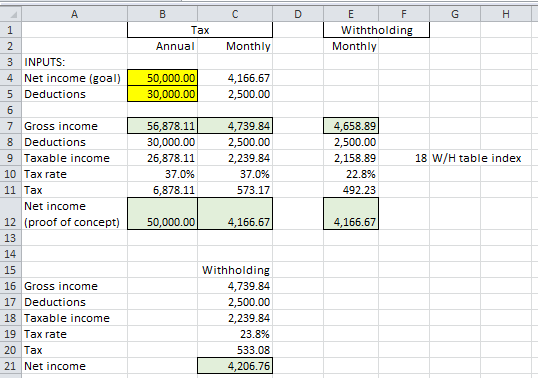Select row 7 header
Screen dimensions: 538x378
(11, 126)
